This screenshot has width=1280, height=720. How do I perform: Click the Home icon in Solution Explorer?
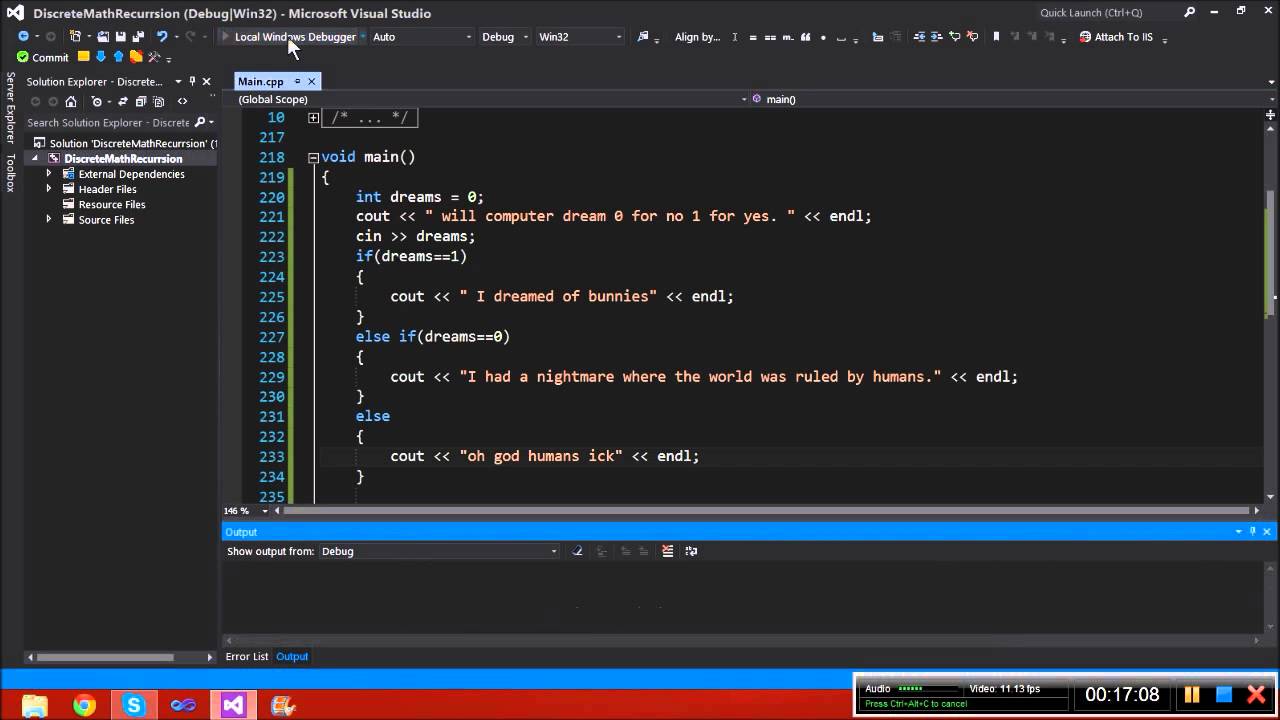[x=71, y=101]
